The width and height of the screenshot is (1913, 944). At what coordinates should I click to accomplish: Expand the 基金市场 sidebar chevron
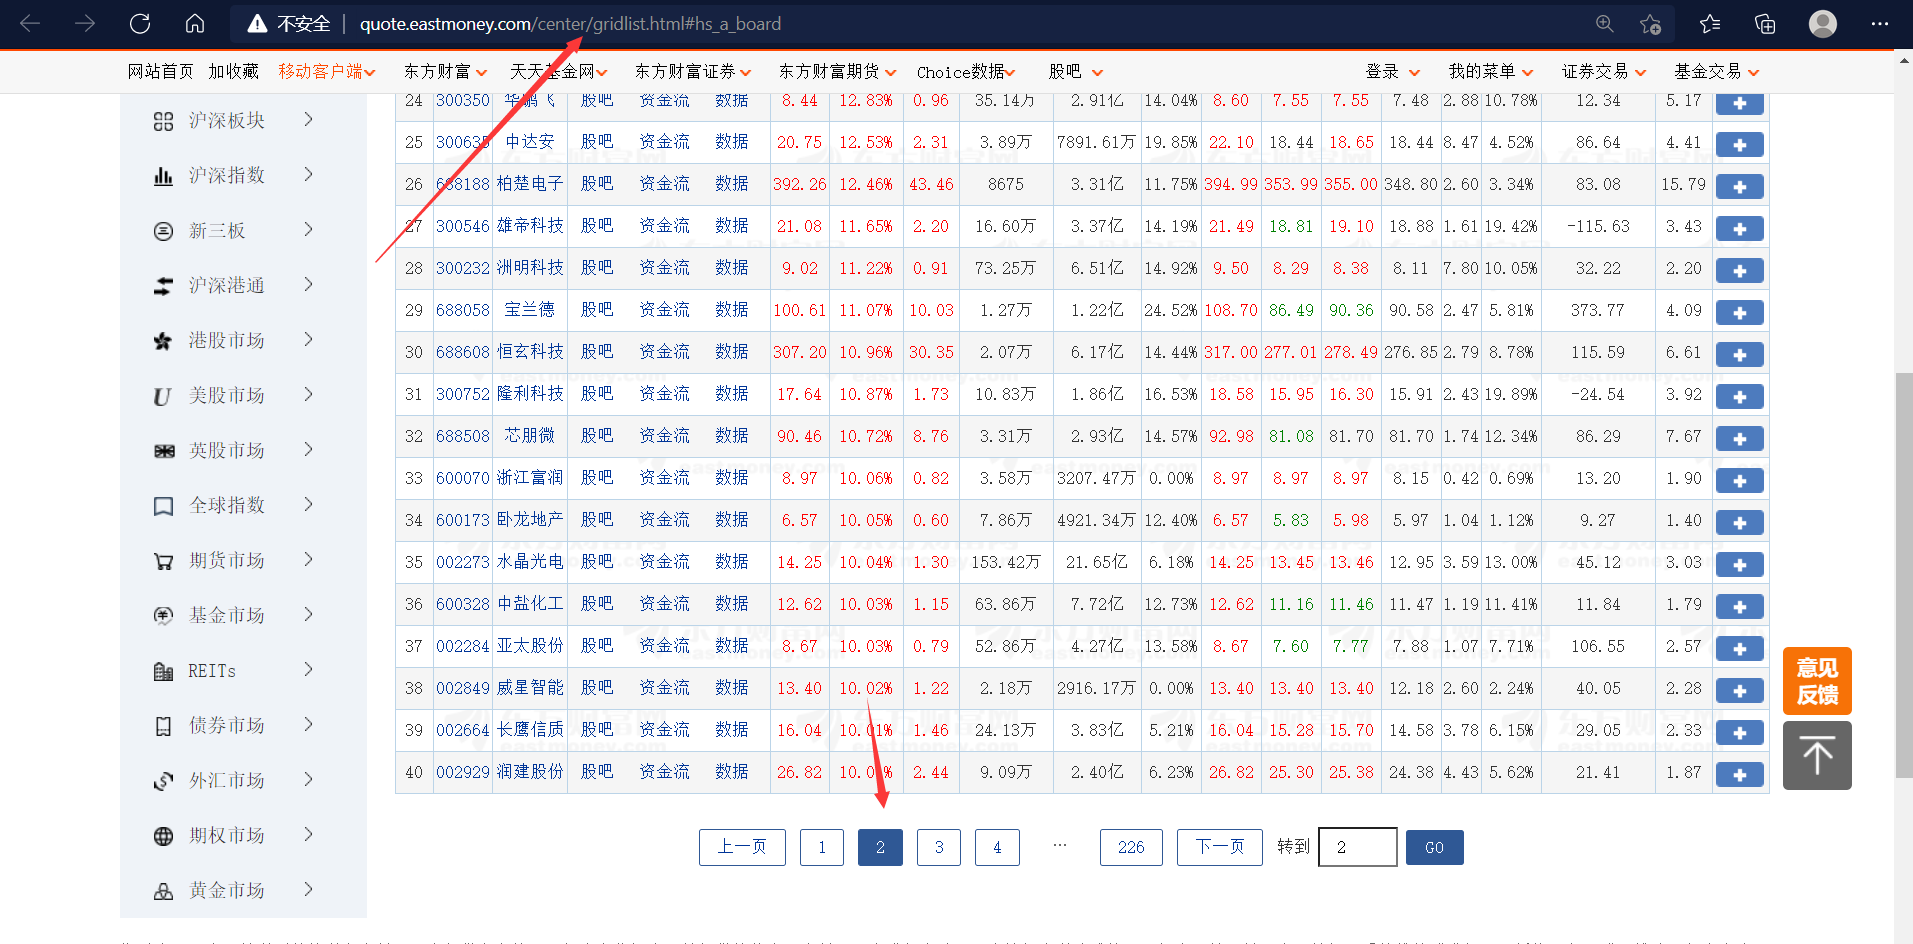click(308, 614)
